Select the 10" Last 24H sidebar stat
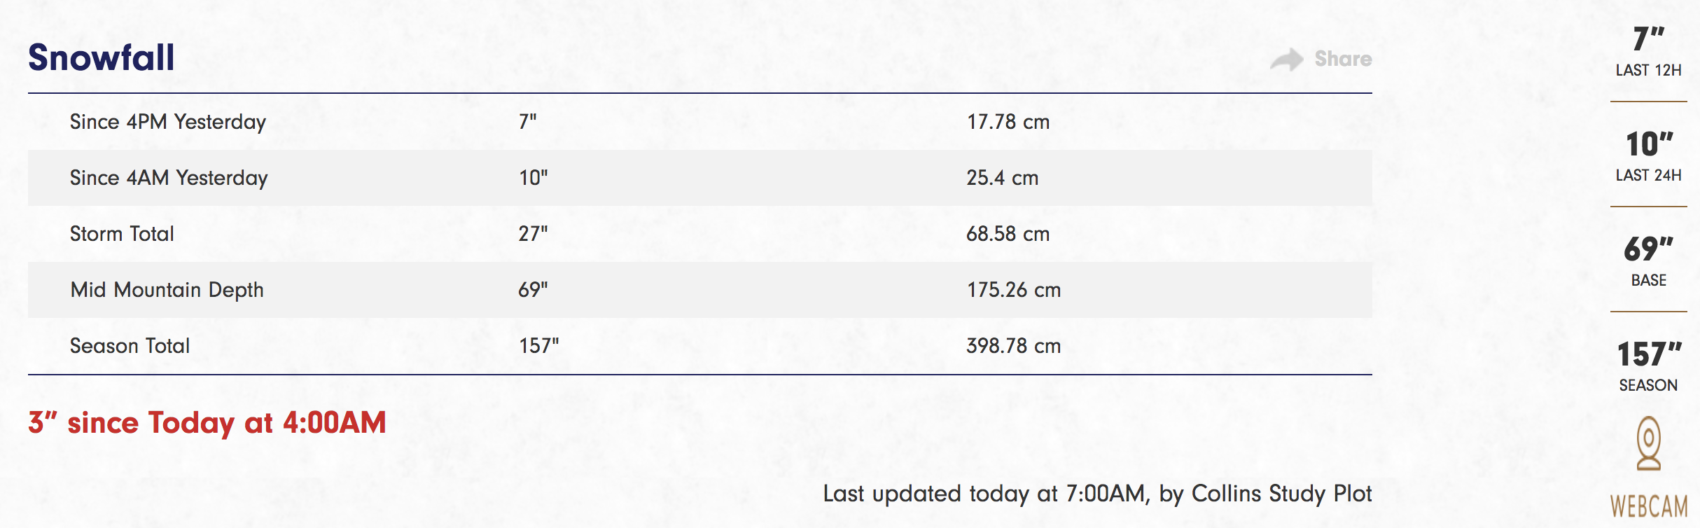 tap(1648, 157)
